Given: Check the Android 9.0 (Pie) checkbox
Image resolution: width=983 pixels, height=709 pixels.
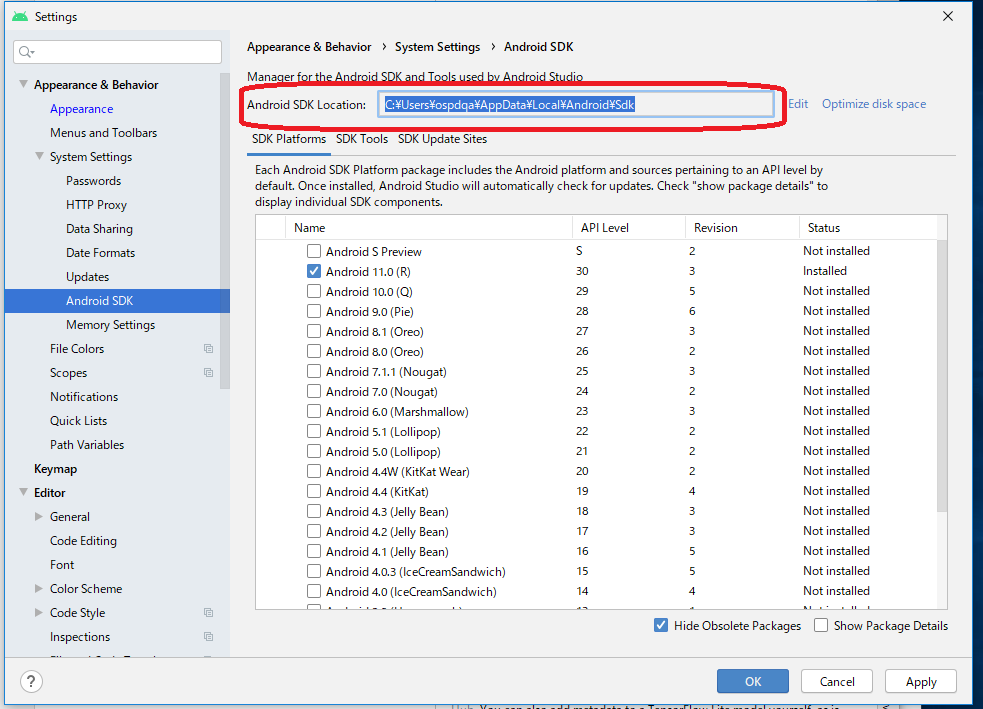Looking at the screenshot, I should [313, 312].
